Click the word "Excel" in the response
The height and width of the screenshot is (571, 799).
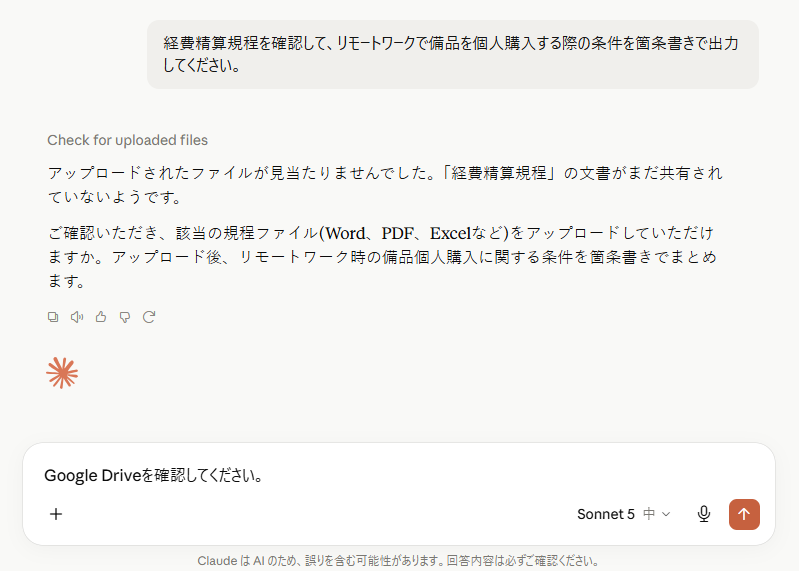tap(449, 233)
